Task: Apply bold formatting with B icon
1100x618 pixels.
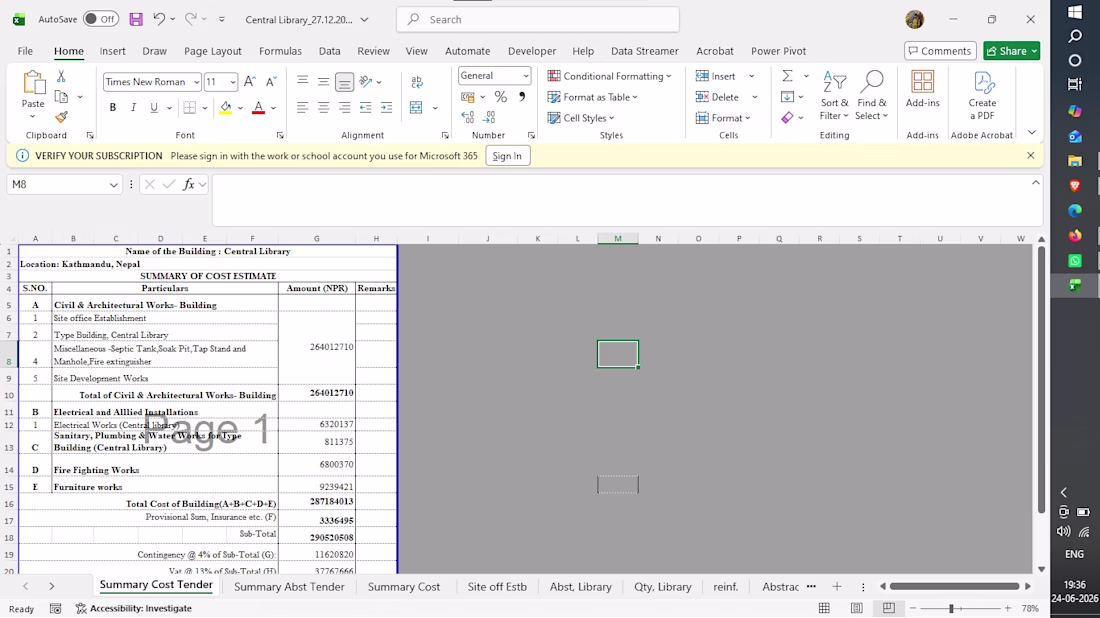Action: click(x=112, y=107)
